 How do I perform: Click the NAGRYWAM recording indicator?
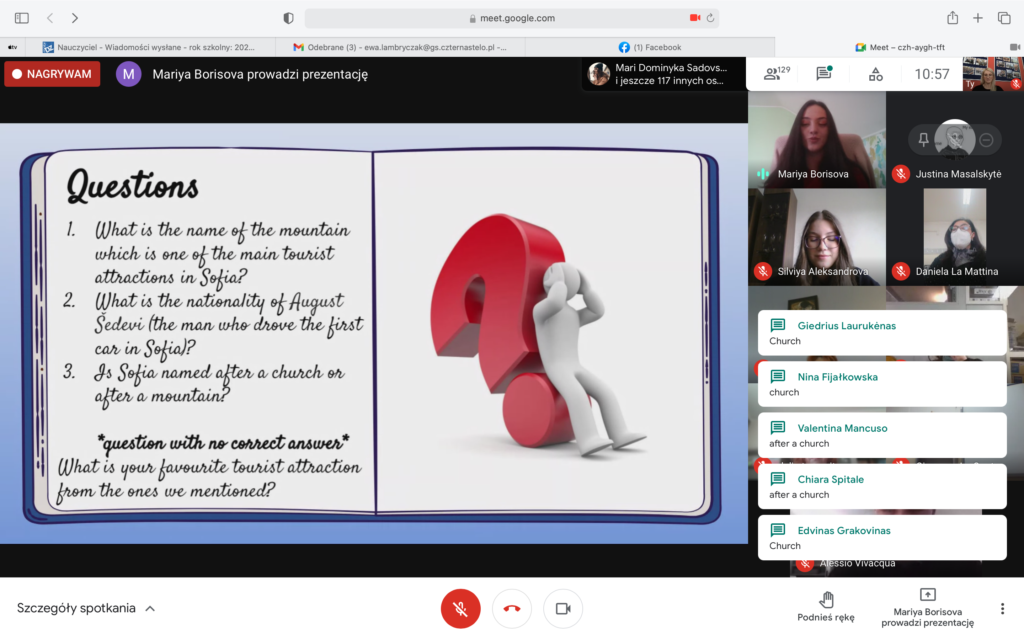pyautogui.click(x=52, y=74)
